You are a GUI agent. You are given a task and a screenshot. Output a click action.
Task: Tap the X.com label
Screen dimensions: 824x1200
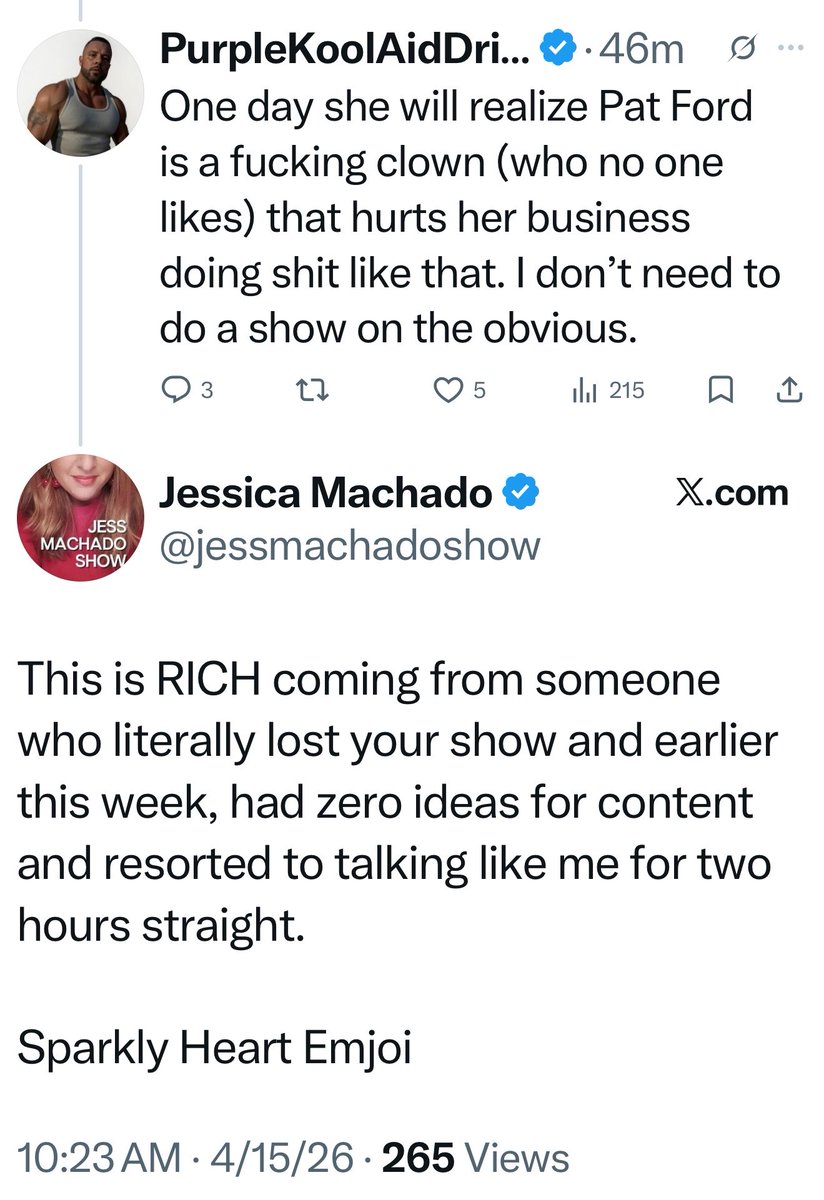point(733,492)
